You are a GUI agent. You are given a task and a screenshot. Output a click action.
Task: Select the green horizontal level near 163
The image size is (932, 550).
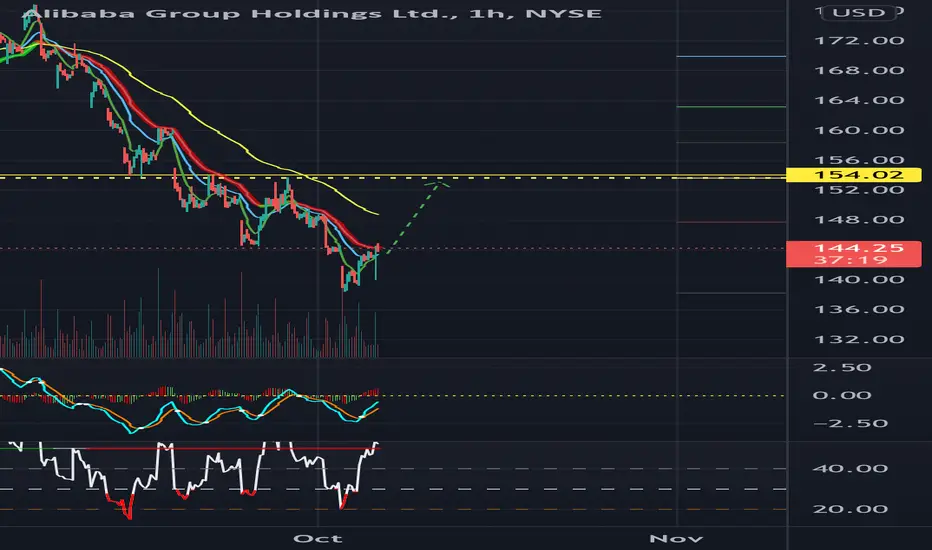pyautogui.click(x=731, y=106)
